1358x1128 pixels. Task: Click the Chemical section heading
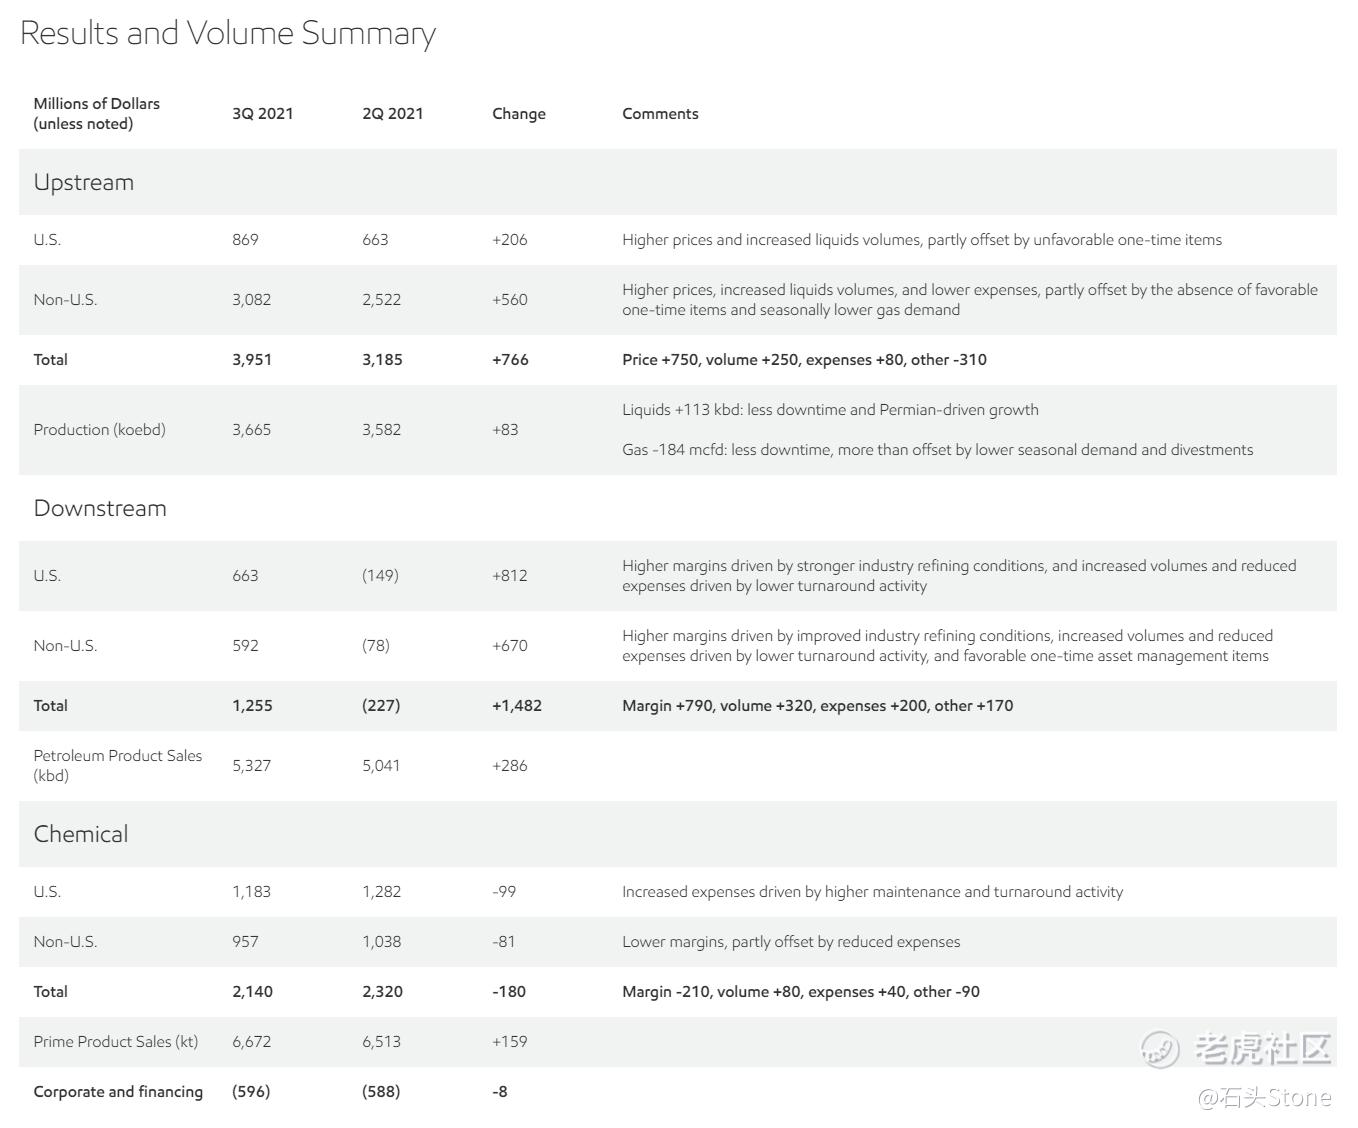pyautogui.click(x=81, y=834)
